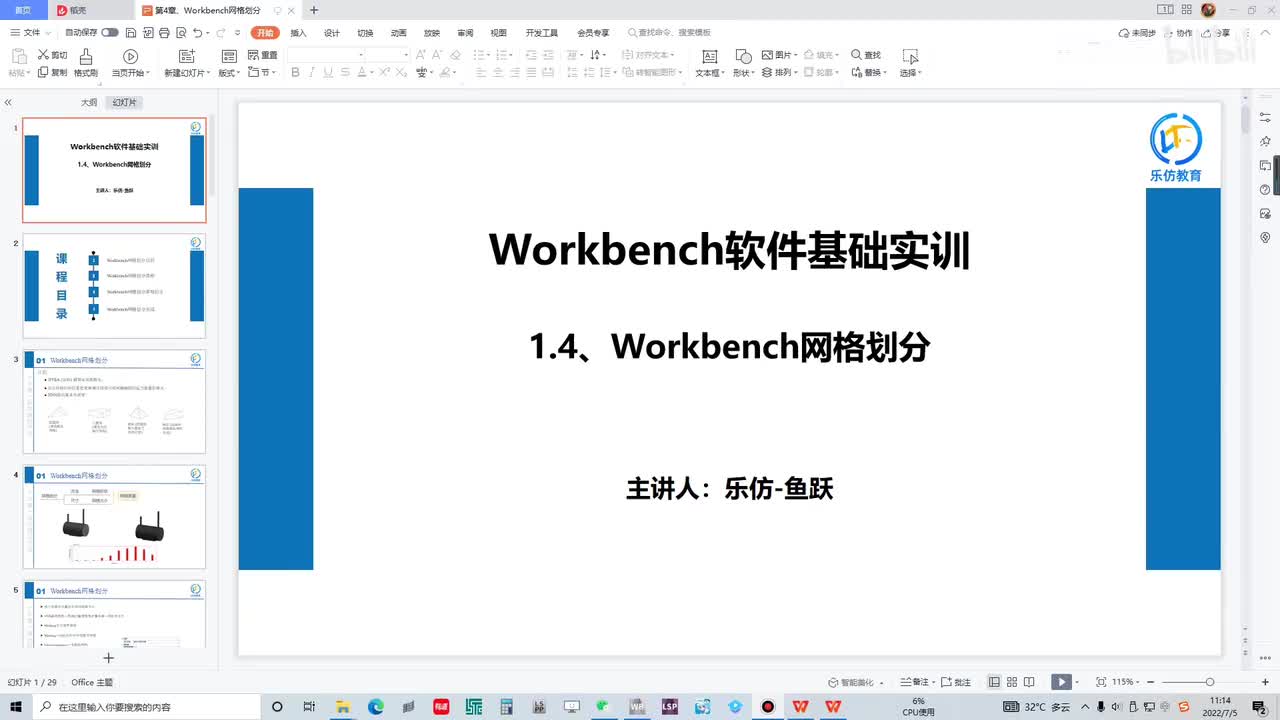1280x720 pixels.
Task: Collapse the slide panel with double chevron
Action: pyautogui.click(x=8, y=102)
